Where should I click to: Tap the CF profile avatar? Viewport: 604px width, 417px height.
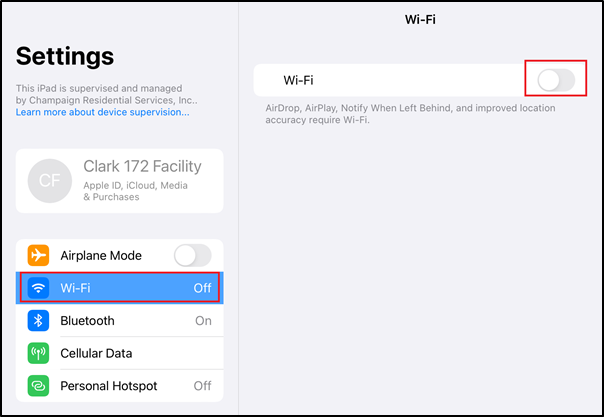point(50,181)
